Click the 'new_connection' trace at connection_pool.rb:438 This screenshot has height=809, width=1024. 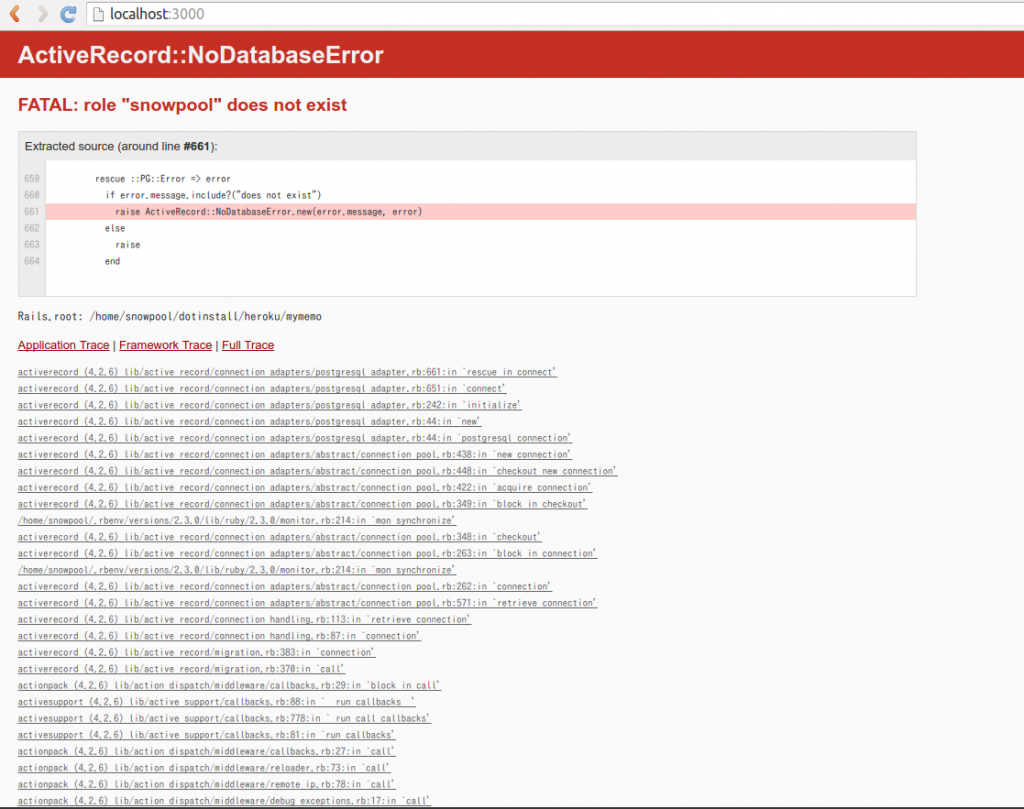pos(293,454)
